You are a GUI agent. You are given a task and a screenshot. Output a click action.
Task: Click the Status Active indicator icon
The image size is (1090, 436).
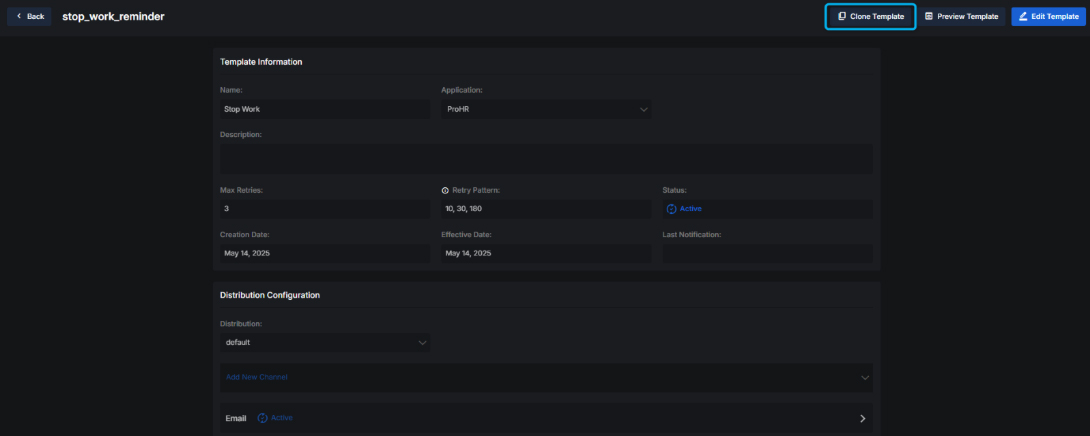coord(672,209)
